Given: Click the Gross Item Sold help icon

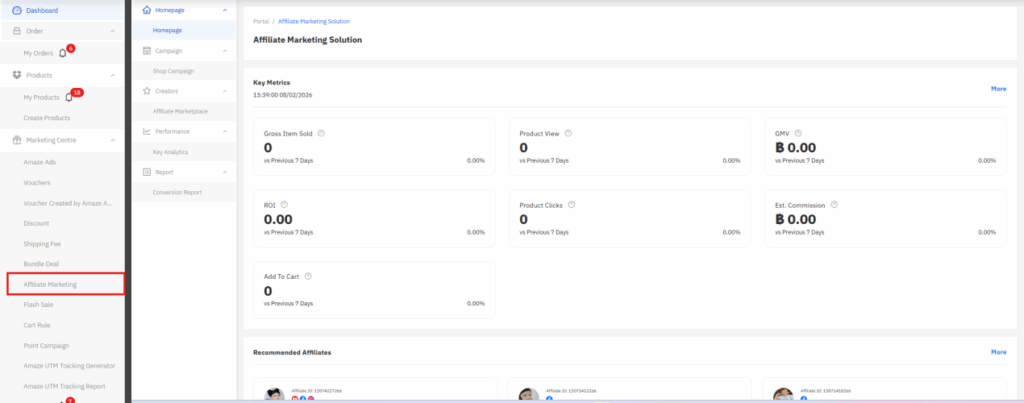Looking at the screenshot, I should [x=319, y=133].
